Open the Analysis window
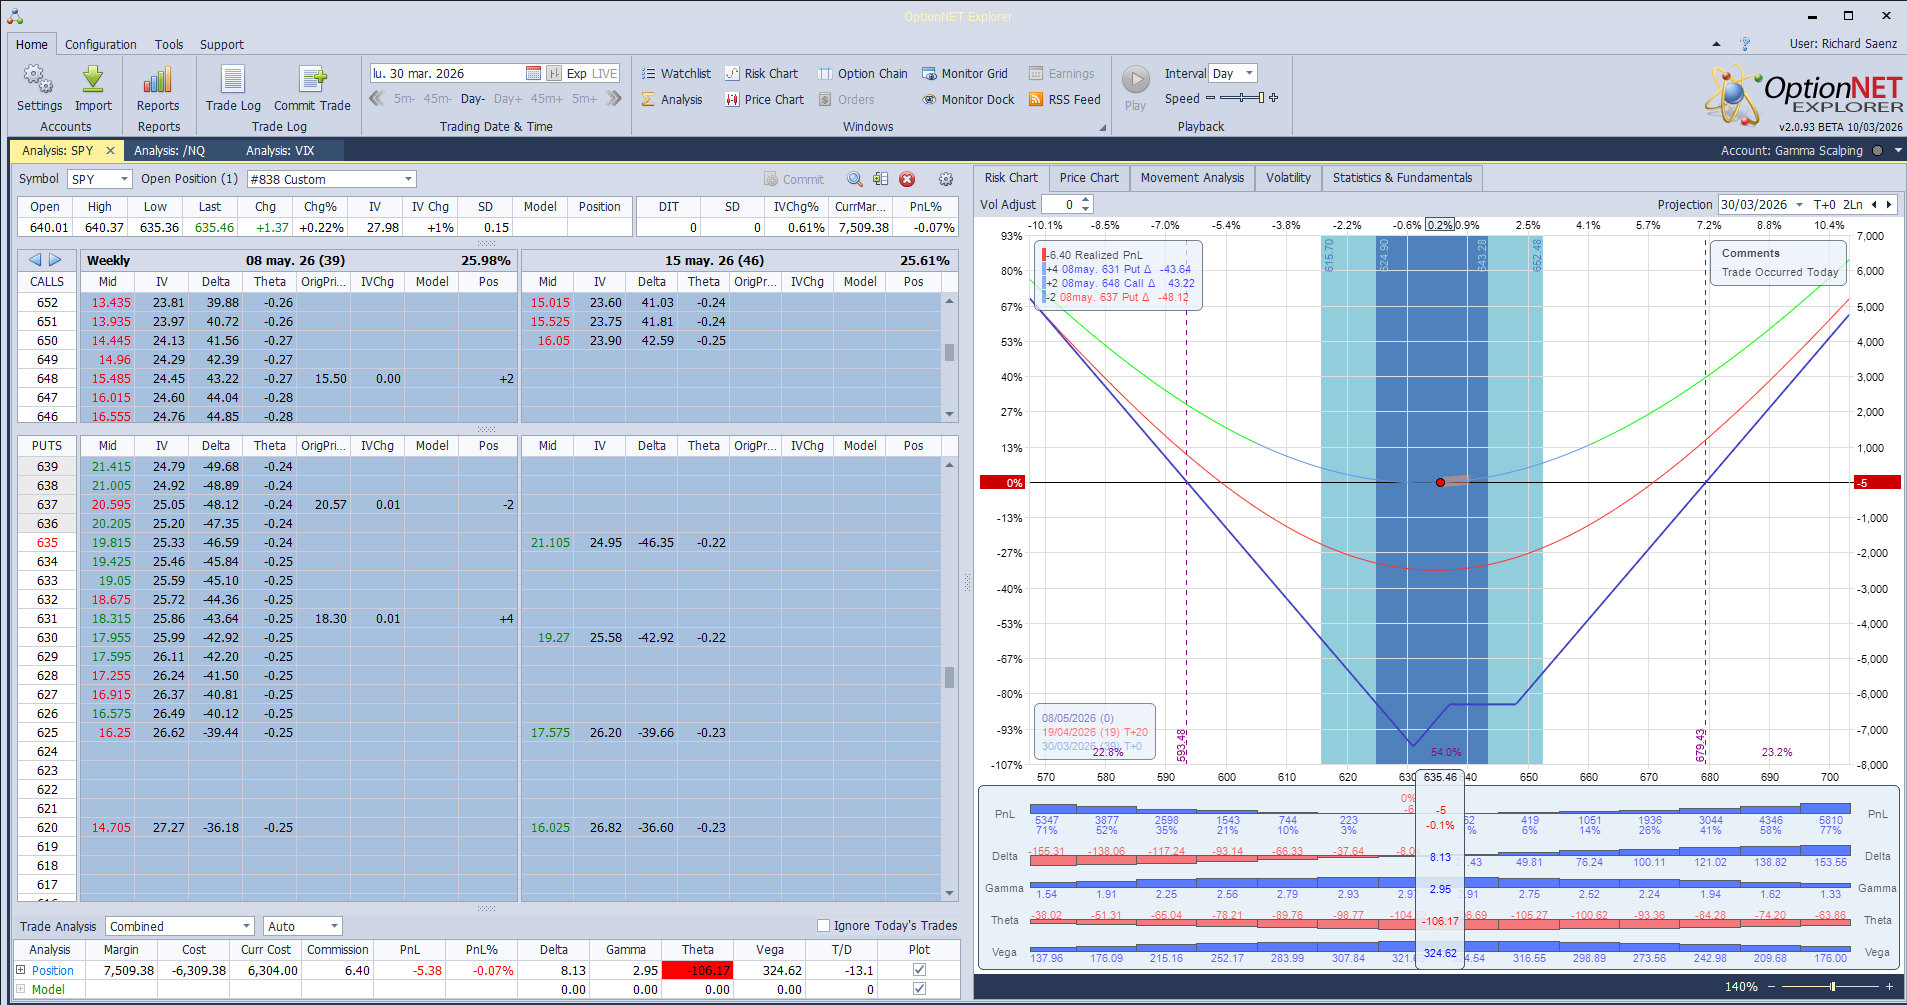The image size is (1907, 1005). [672, 99]
